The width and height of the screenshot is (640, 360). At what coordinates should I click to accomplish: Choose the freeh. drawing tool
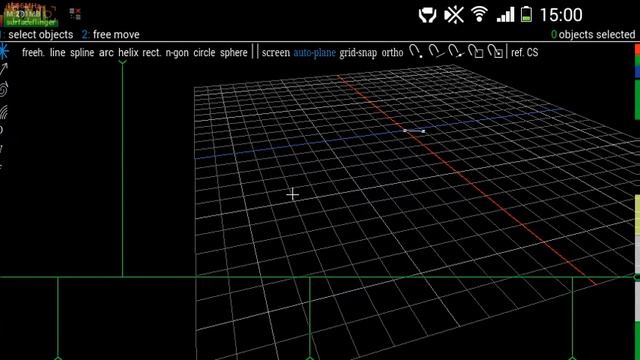click(33, 53)
